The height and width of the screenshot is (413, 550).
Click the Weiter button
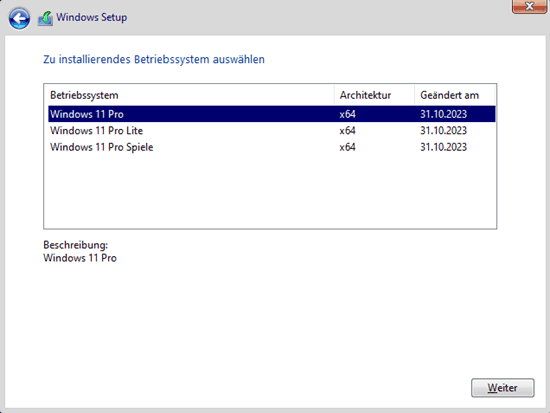[x=502, y=388]
